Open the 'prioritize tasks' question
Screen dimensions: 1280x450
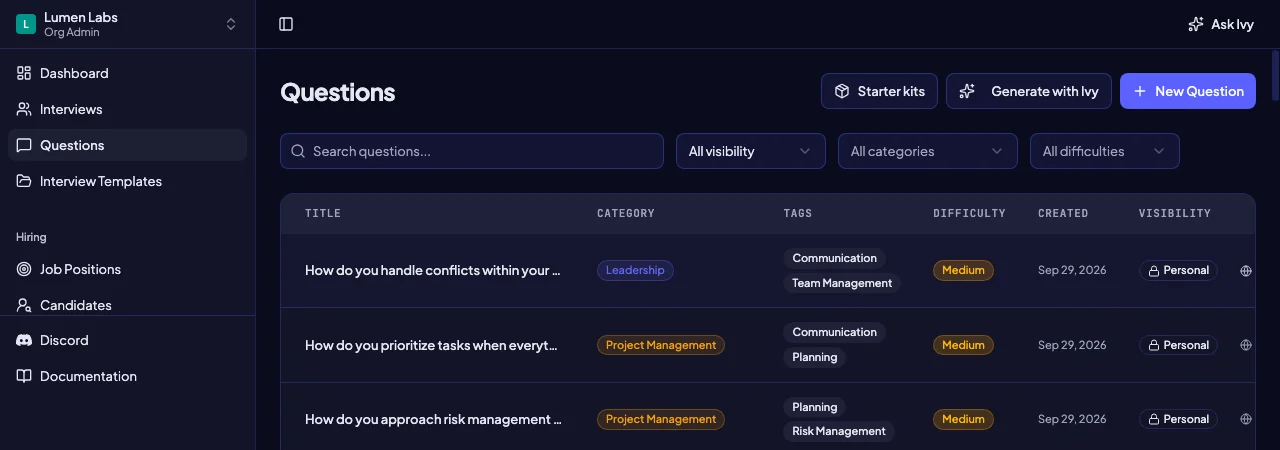click(431, 345)
